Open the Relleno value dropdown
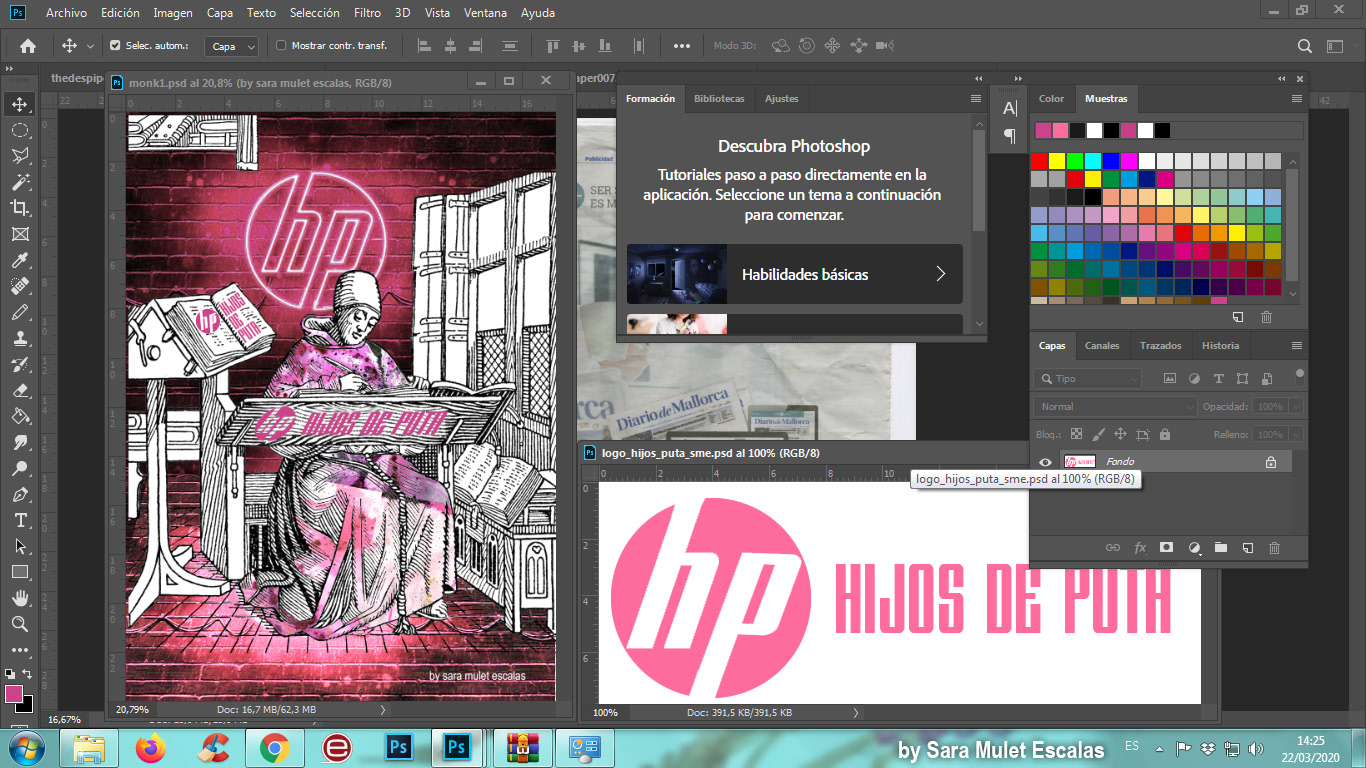Viewport: 1366px width, 768px height. point(1296,435)
